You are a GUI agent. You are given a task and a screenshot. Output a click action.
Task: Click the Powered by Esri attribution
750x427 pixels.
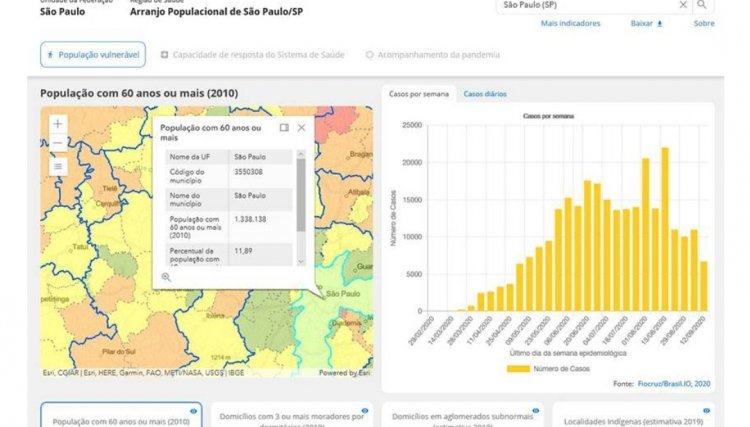pyautogui.click(x=344, y=372)
